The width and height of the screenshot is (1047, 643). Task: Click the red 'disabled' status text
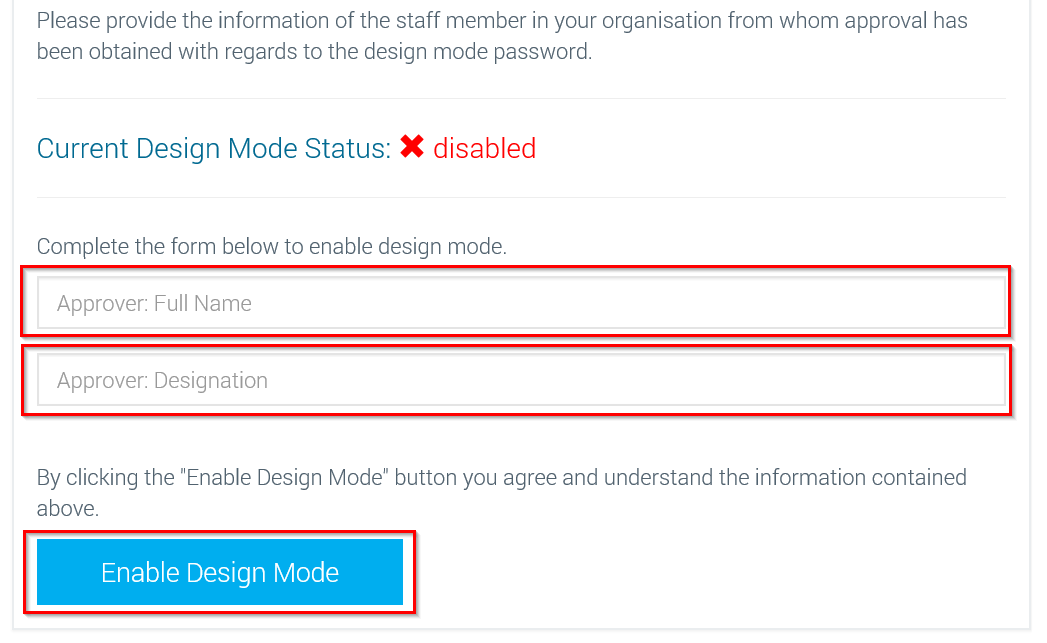pos(484,148)
